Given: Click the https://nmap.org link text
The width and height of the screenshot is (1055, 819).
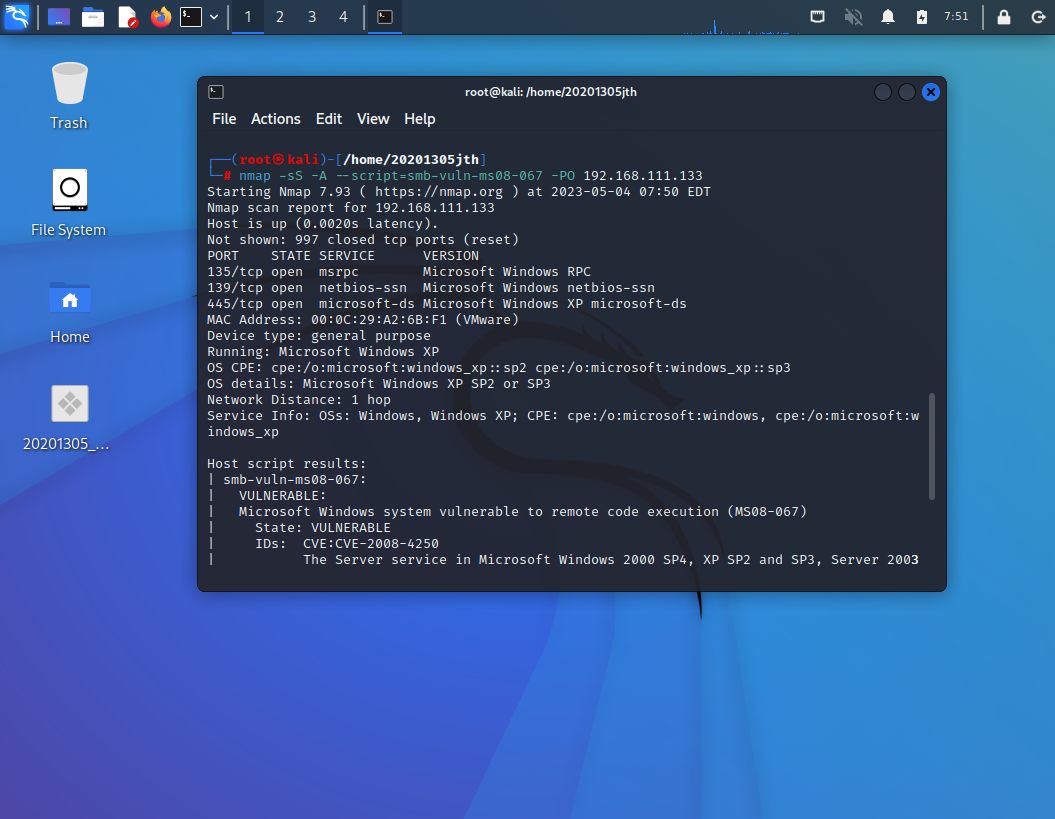Looking at the screenshot, I should point(439,192).
